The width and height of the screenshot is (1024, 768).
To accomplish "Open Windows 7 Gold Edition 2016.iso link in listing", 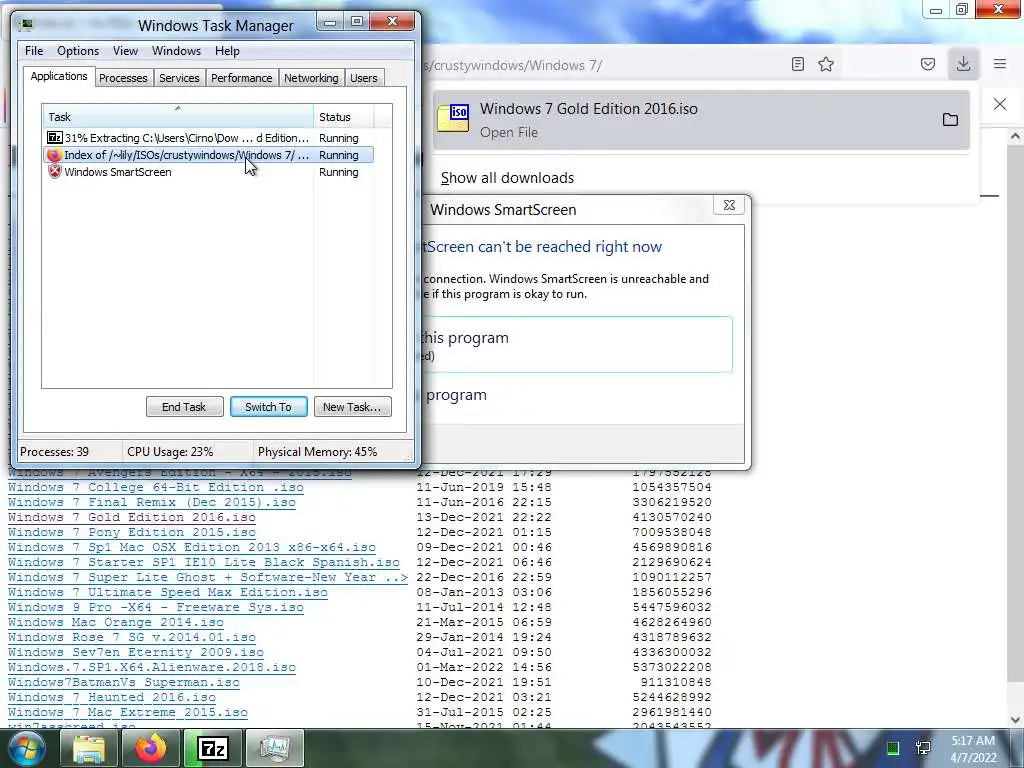I will click(131, 517).
